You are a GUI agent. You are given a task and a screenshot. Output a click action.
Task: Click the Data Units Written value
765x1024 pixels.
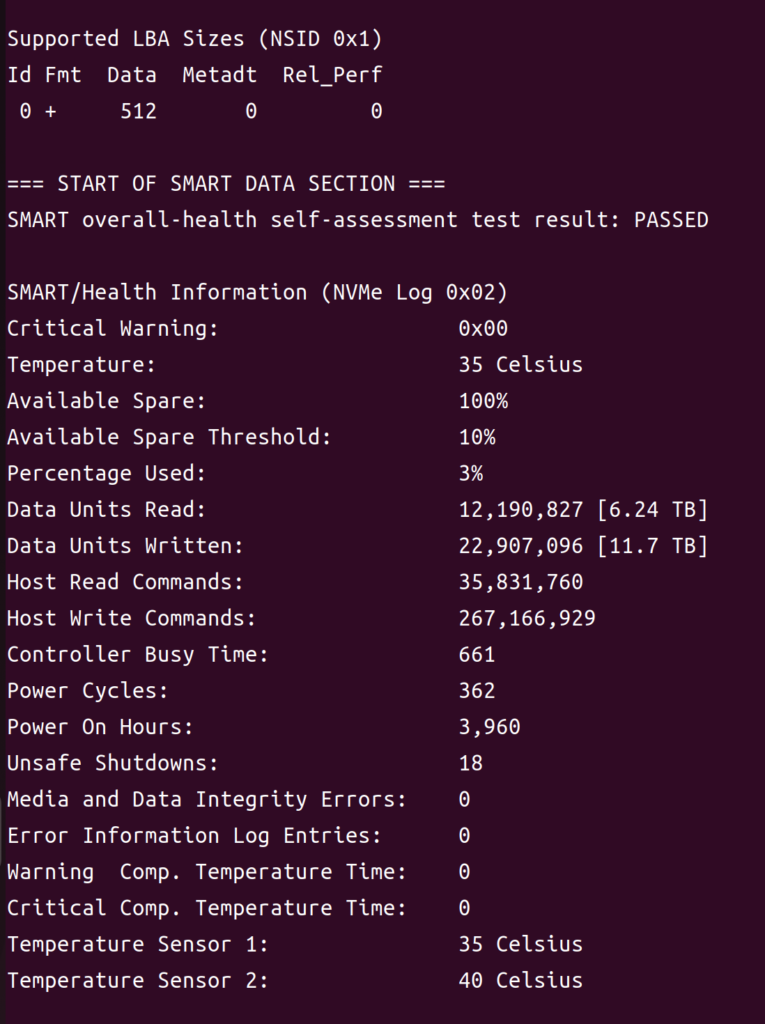click(x=583, y=546)
